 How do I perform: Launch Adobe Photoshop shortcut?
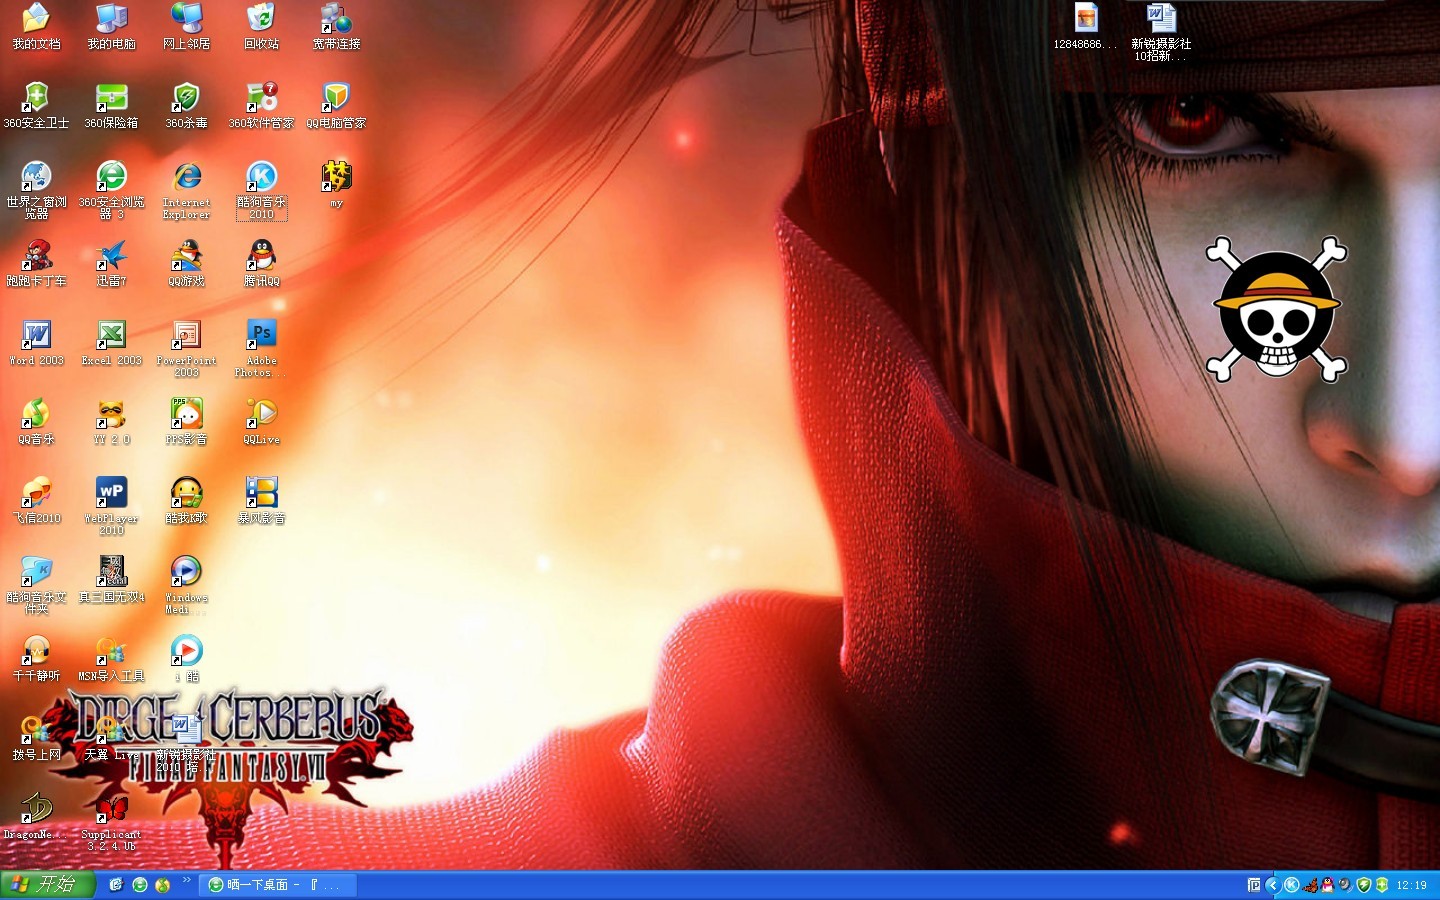click(261, 348)
